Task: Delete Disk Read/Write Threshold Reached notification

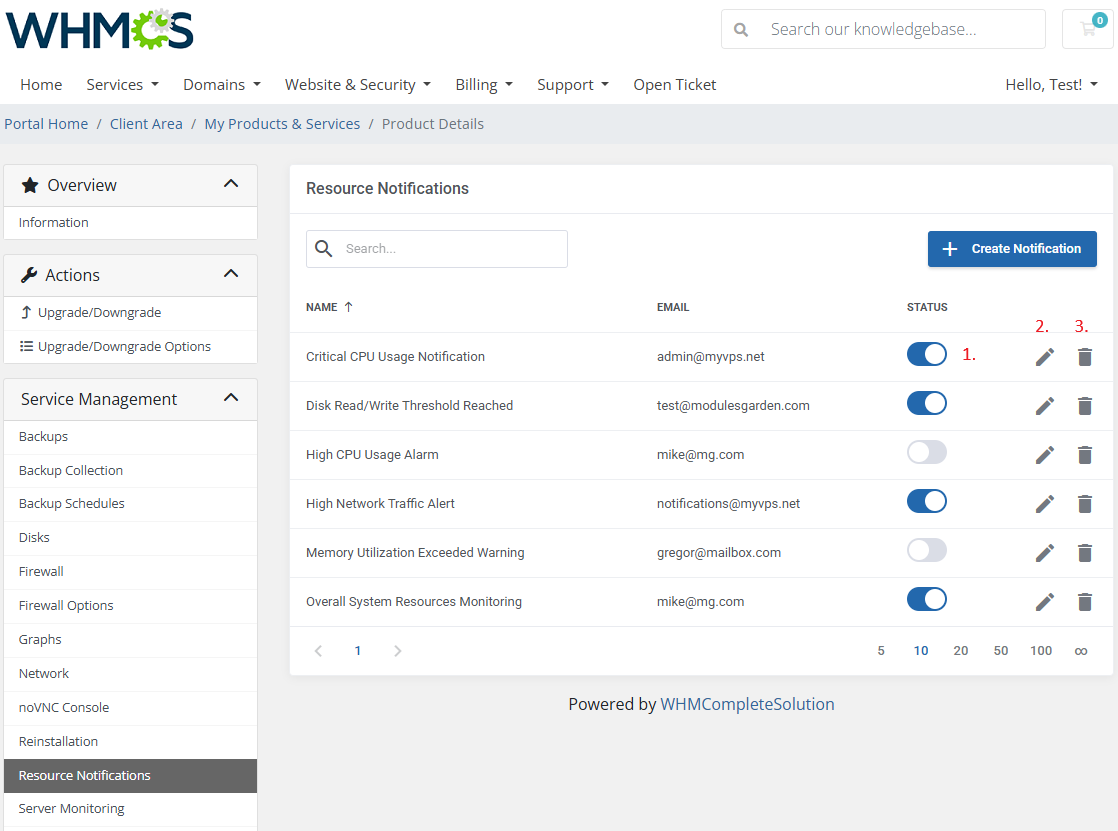Action: pos(1084,406)
